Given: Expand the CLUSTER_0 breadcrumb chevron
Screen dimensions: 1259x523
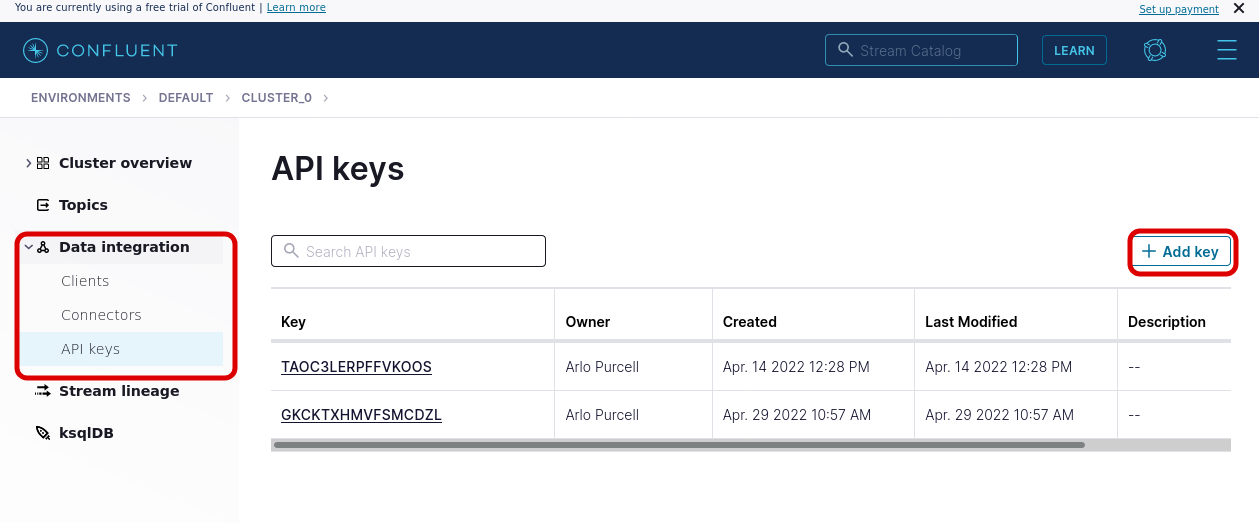Looking at the screenshot, I should point(326,98).
